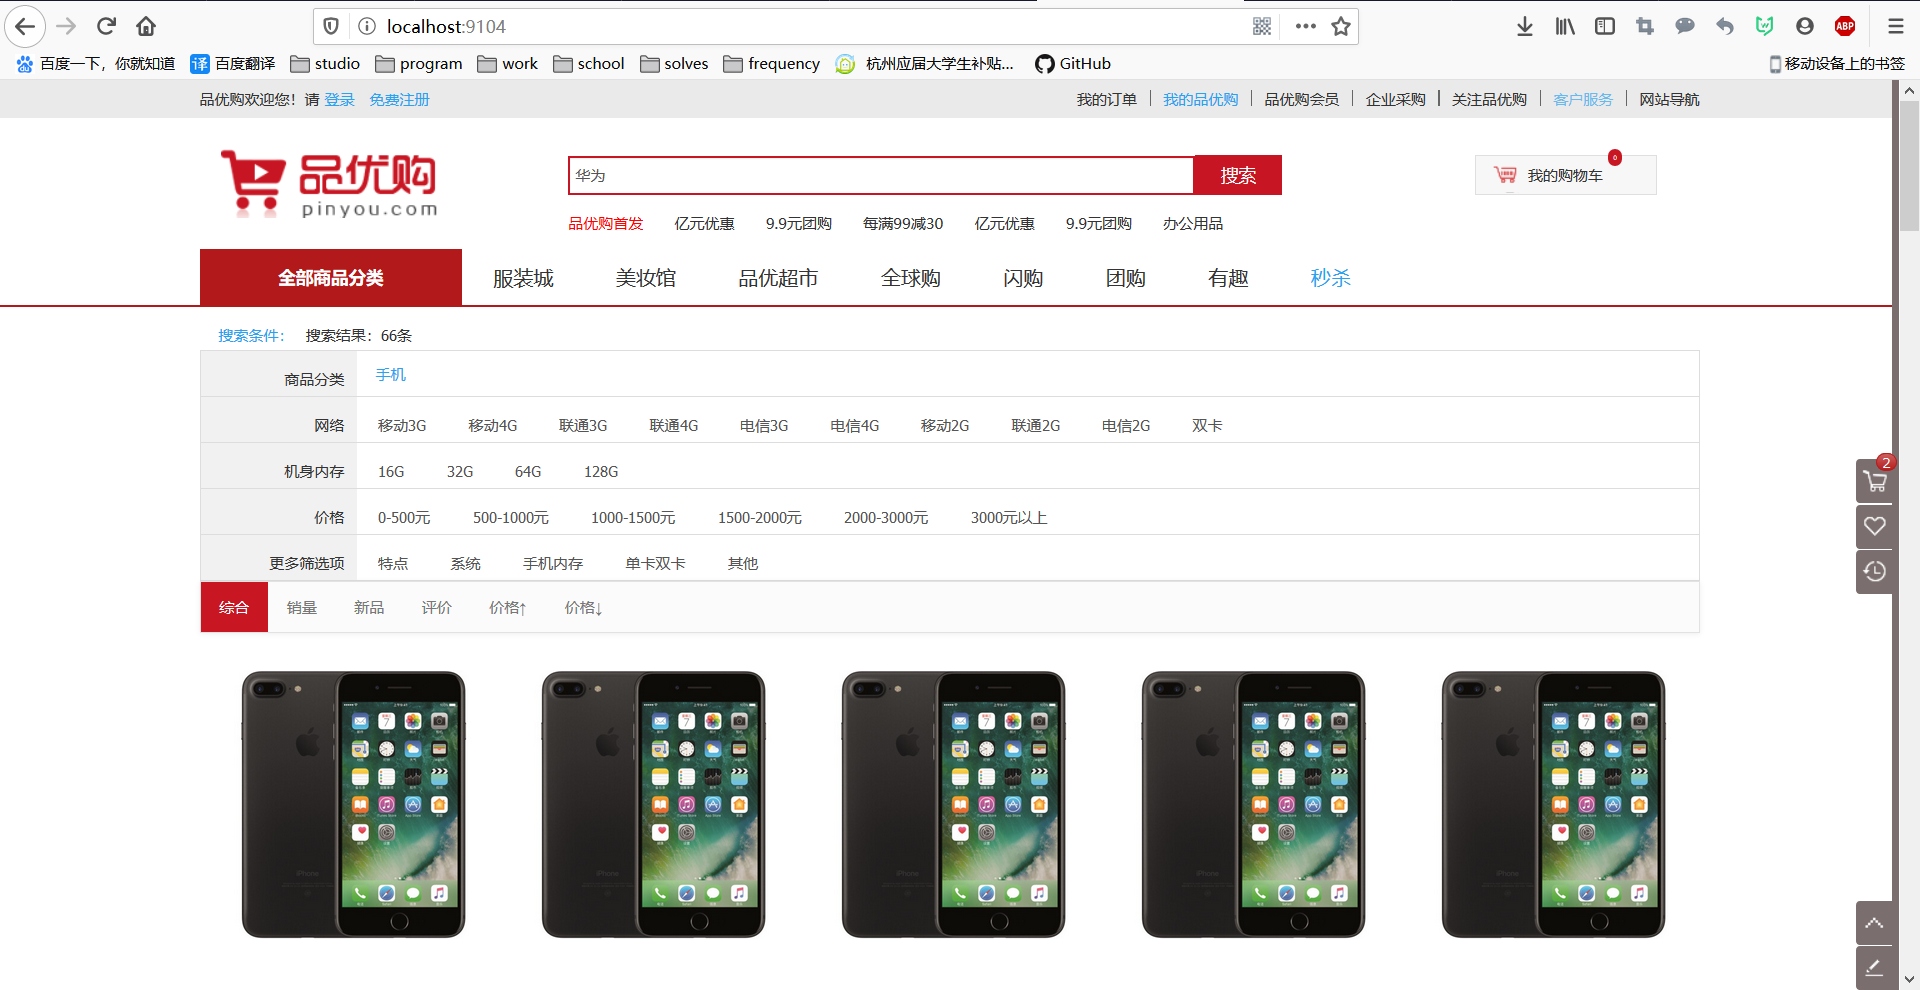The image size is (1920, 990).
Task: Open the 客户服务 link
Action: click(x=1583, y=99)
